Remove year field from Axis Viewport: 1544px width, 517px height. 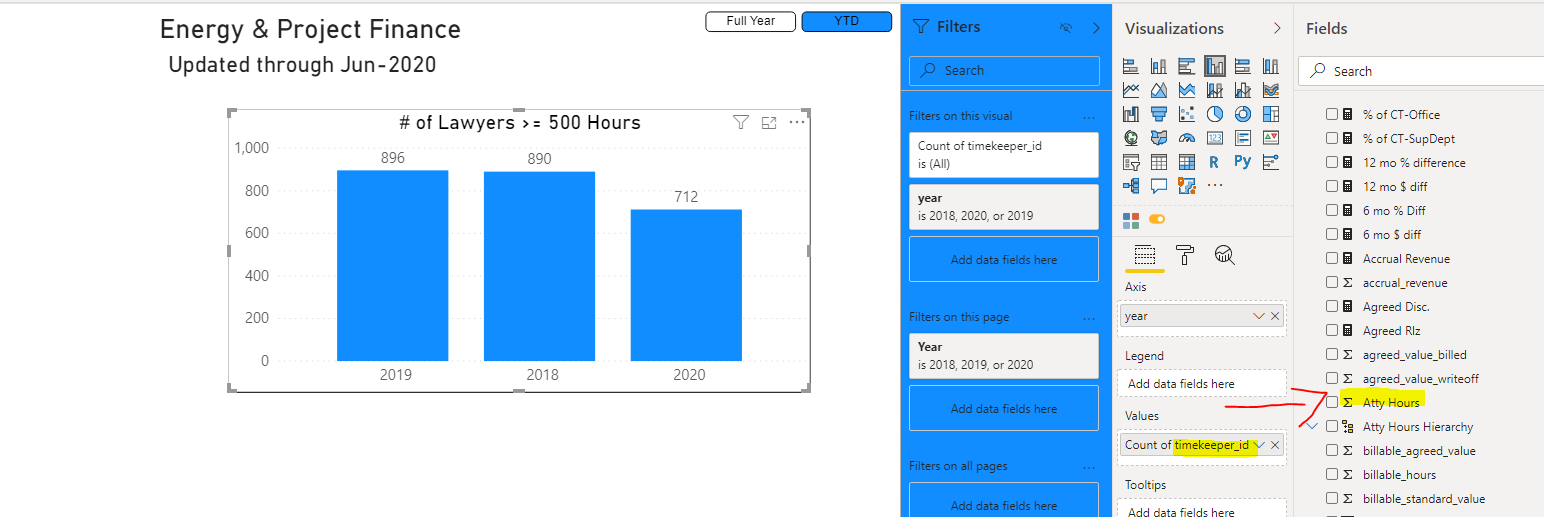[x=1275, y=316]
